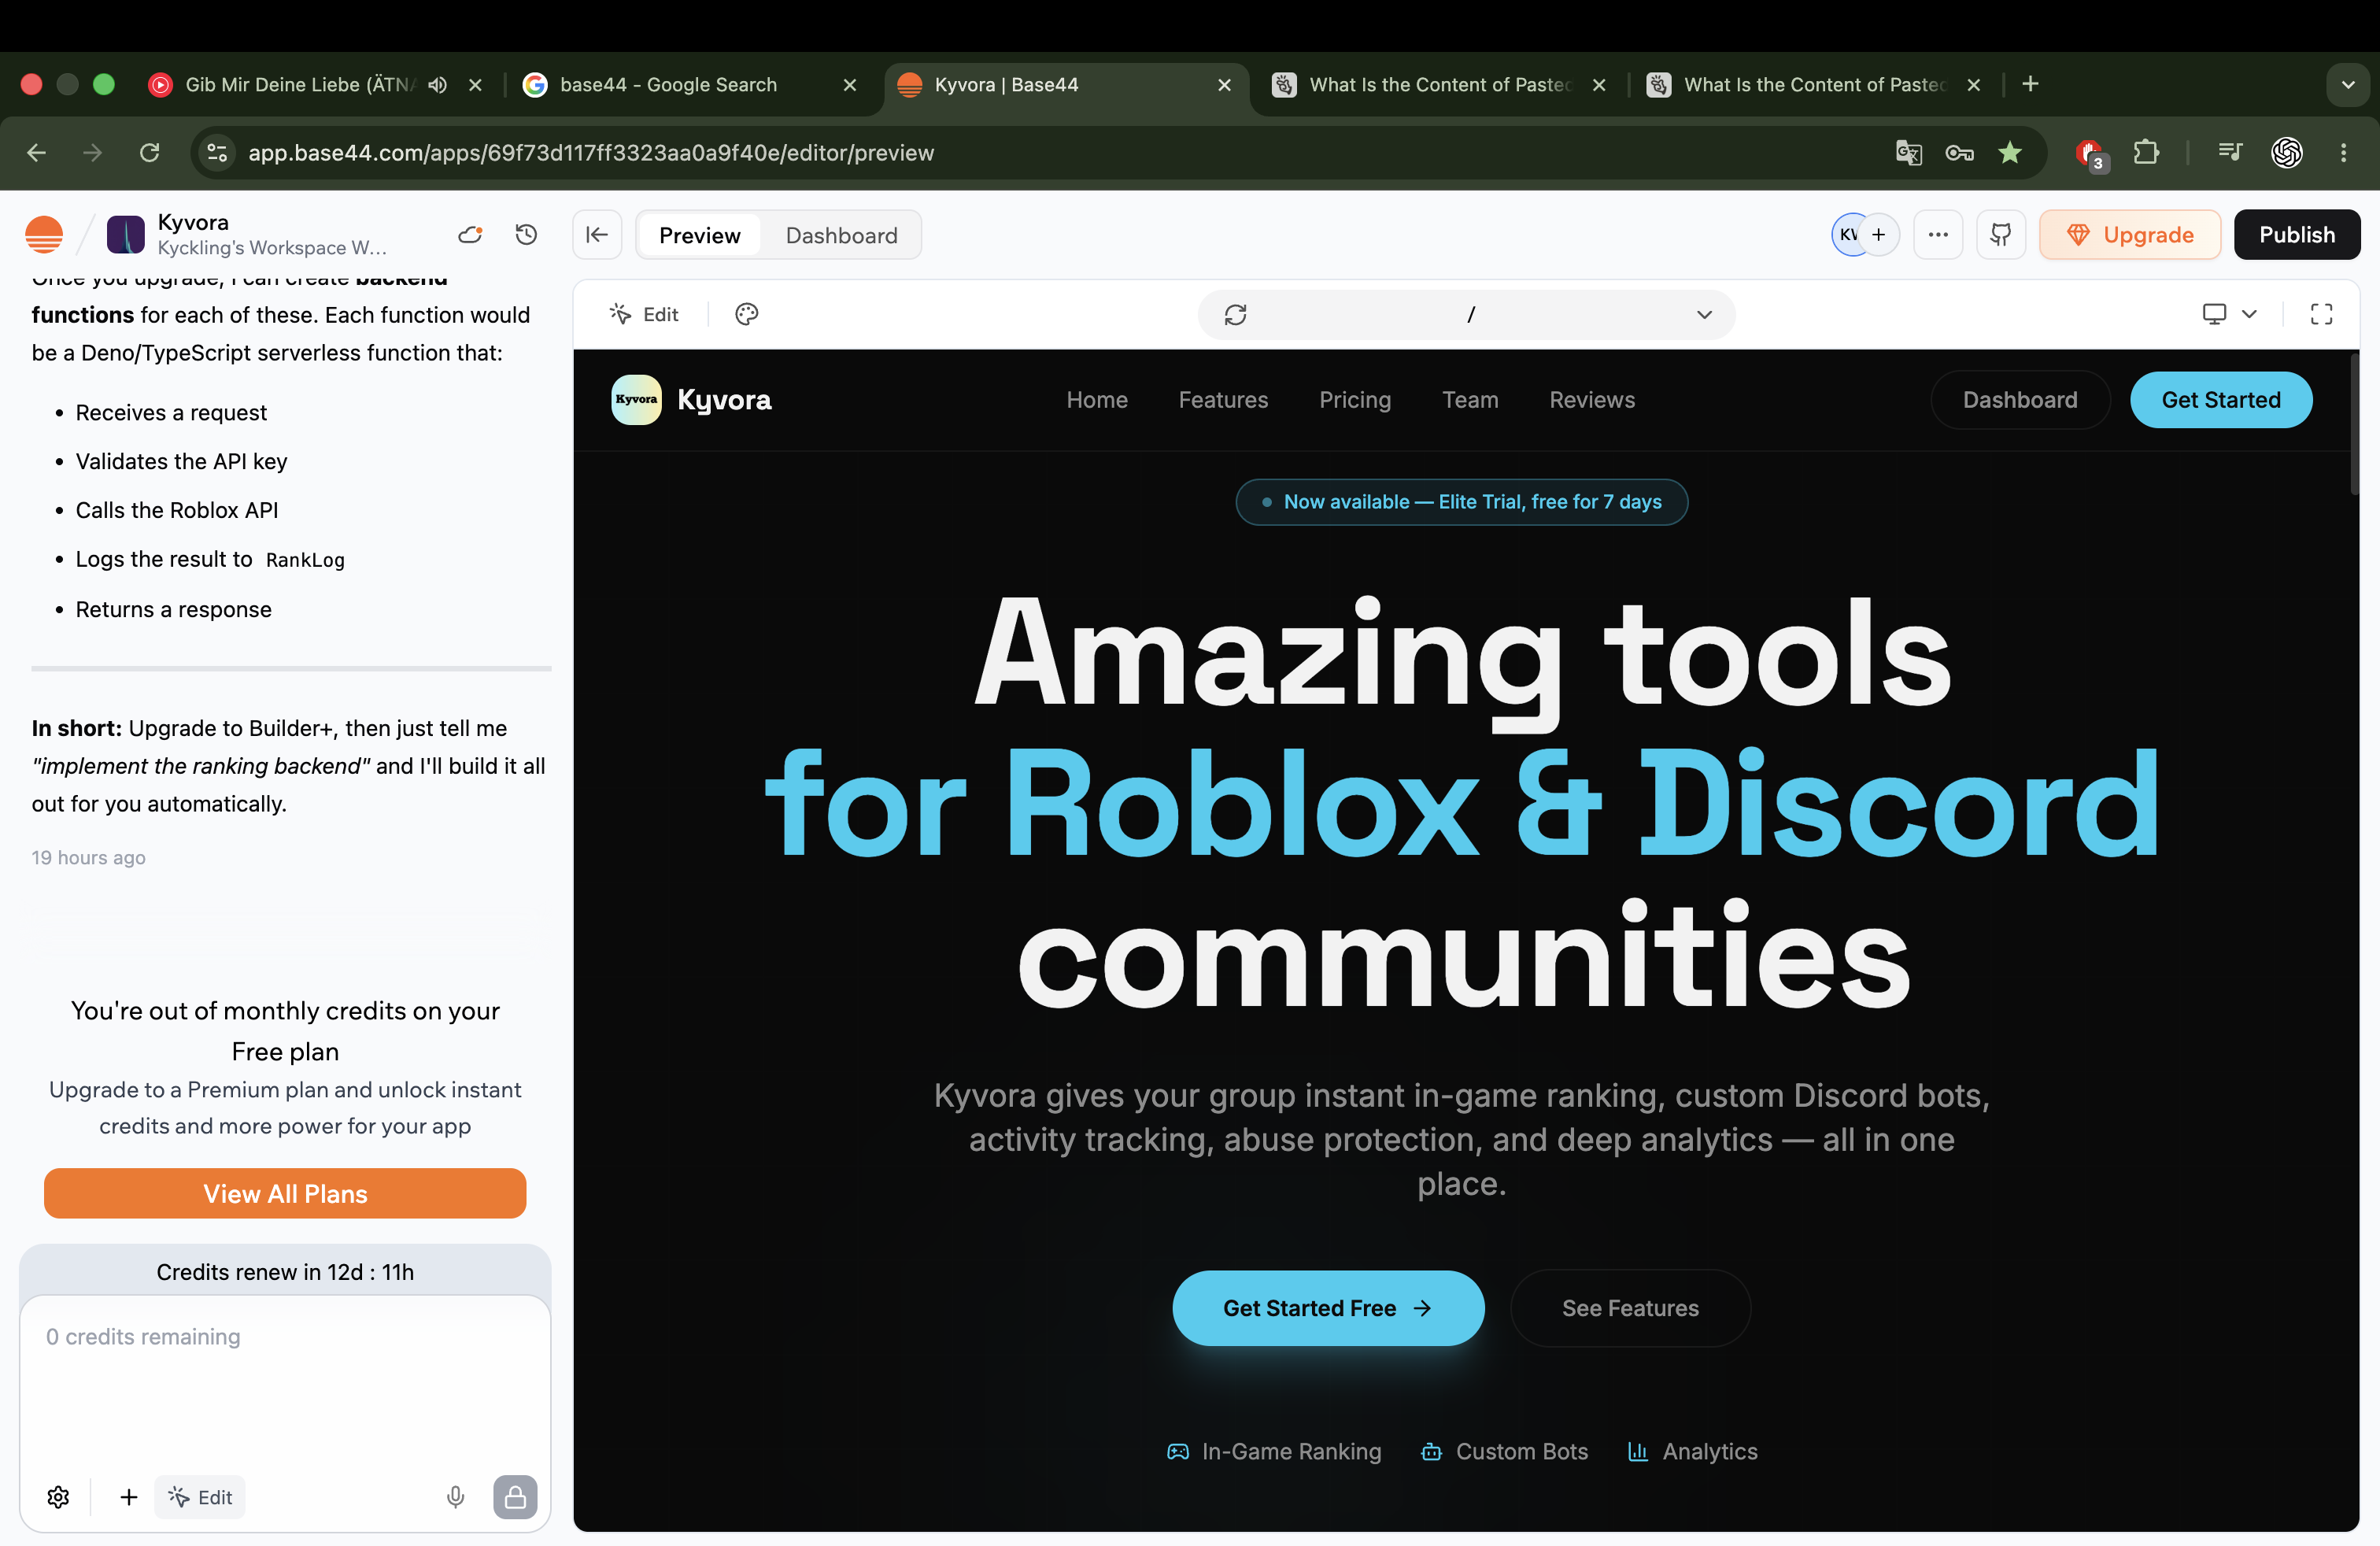Image resolution: width=2380 pixels, height=1546 pixels.
Task: Click the Analytics feature label
Action: 1692,1451
